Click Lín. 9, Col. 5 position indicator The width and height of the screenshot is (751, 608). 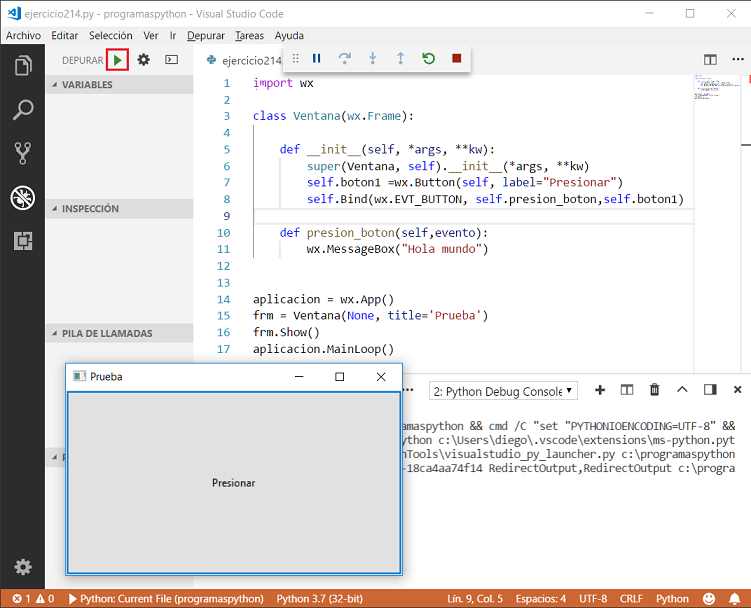pos(475,598)
